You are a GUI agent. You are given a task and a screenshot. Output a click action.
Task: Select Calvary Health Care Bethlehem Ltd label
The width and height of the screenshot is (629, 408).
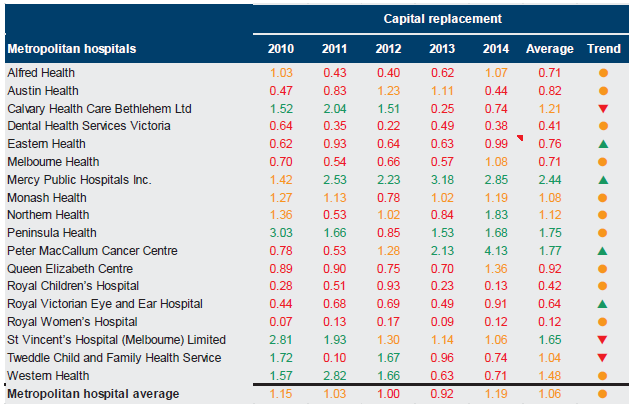[99, 109]
